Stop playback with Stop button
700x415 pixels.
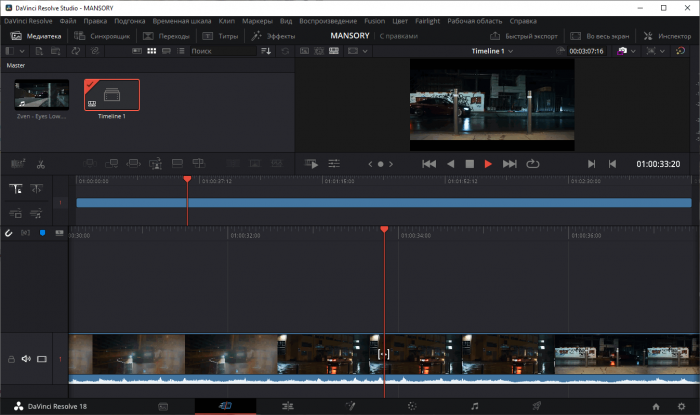pos(469,164)
